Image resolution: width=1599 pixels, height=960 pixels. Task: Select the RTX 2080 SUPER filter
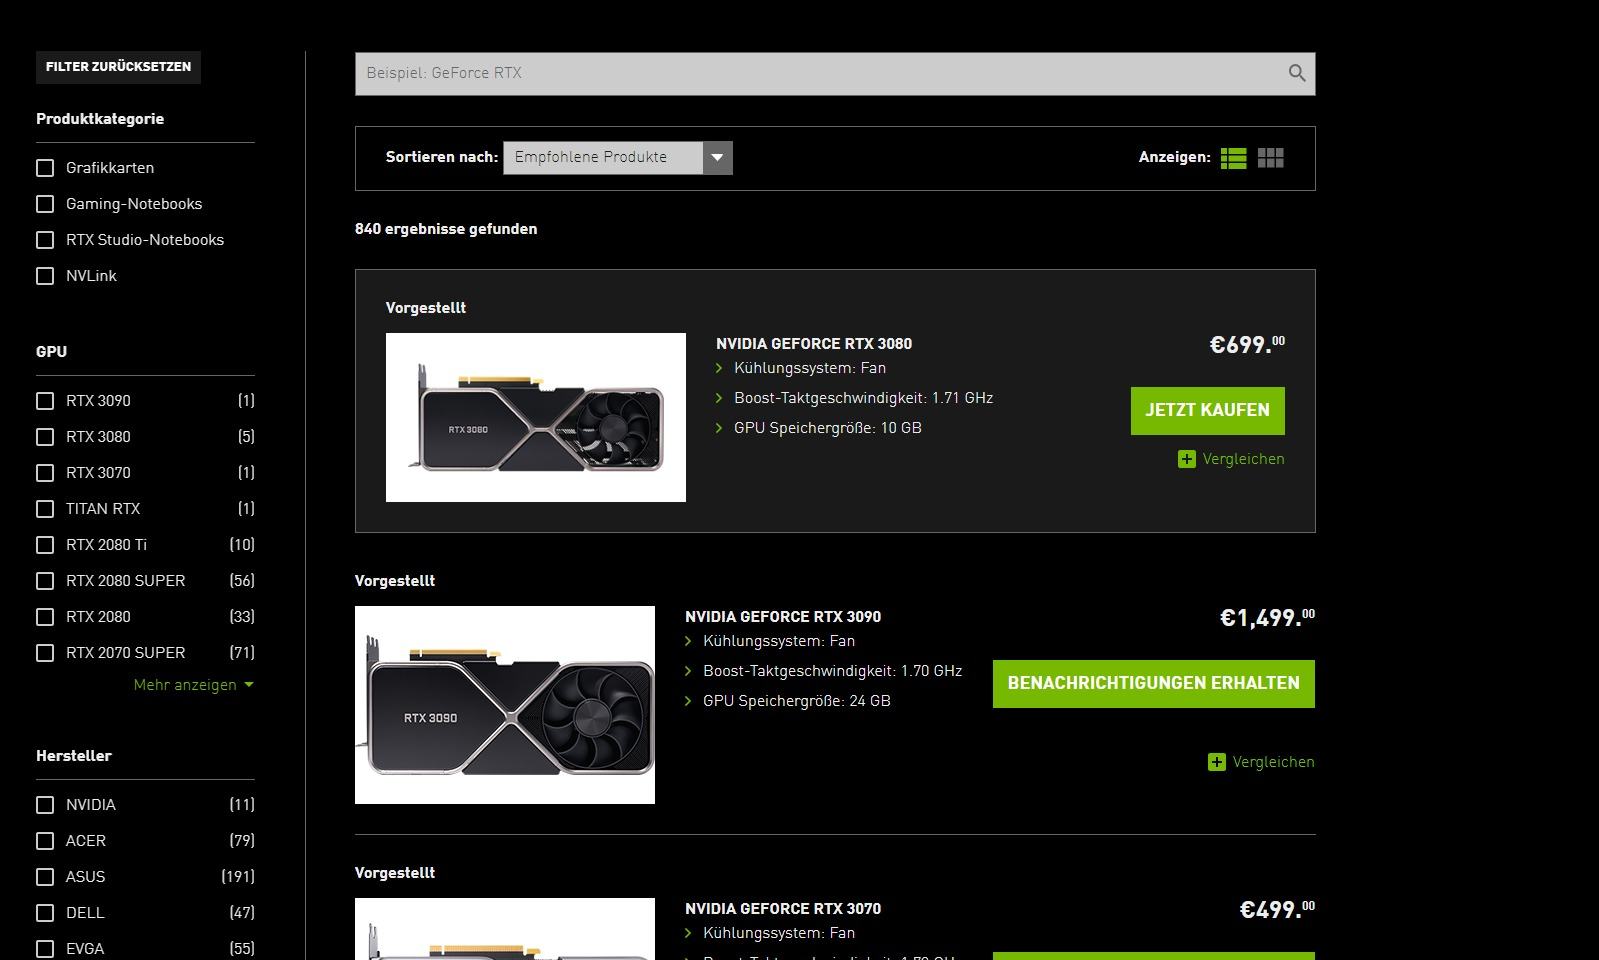tap(45, 581)
